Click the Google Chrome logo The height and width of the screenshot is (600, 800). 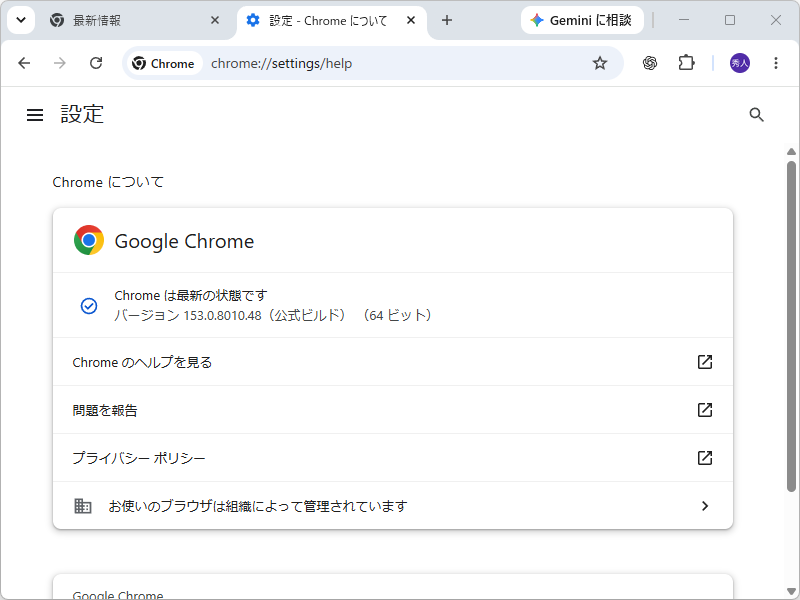[89, 240]
